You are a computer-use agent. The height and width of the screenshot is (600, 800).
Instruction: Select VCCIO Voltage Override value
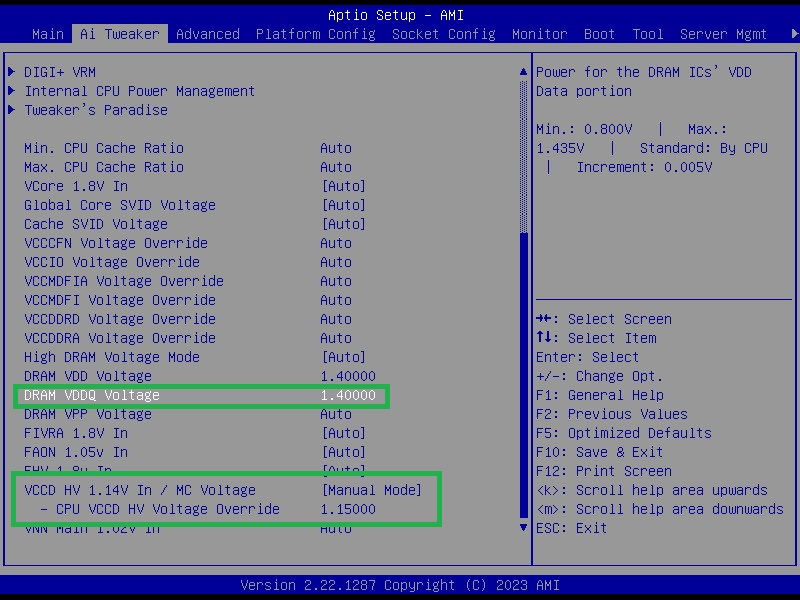pos(336,262)
